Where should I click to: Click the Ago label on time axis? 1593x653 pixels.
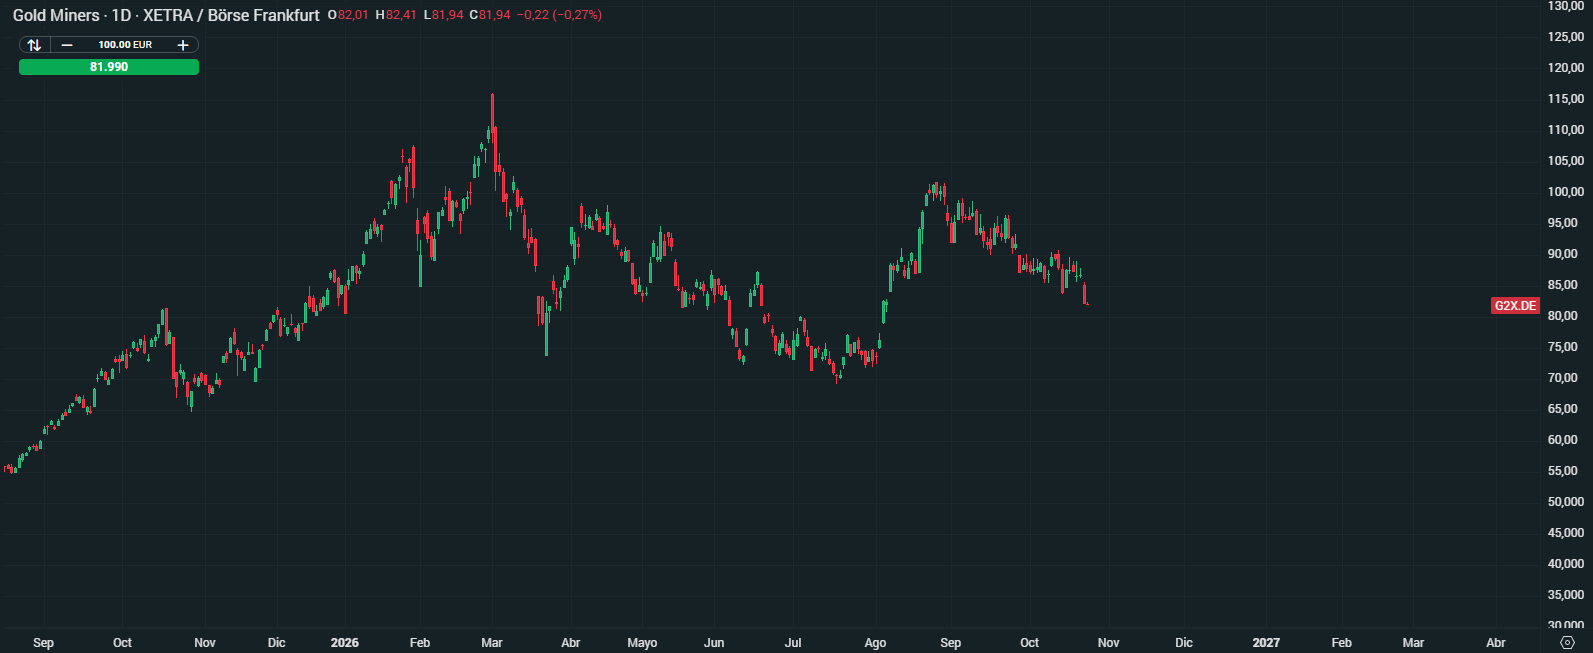pos(875,643)
